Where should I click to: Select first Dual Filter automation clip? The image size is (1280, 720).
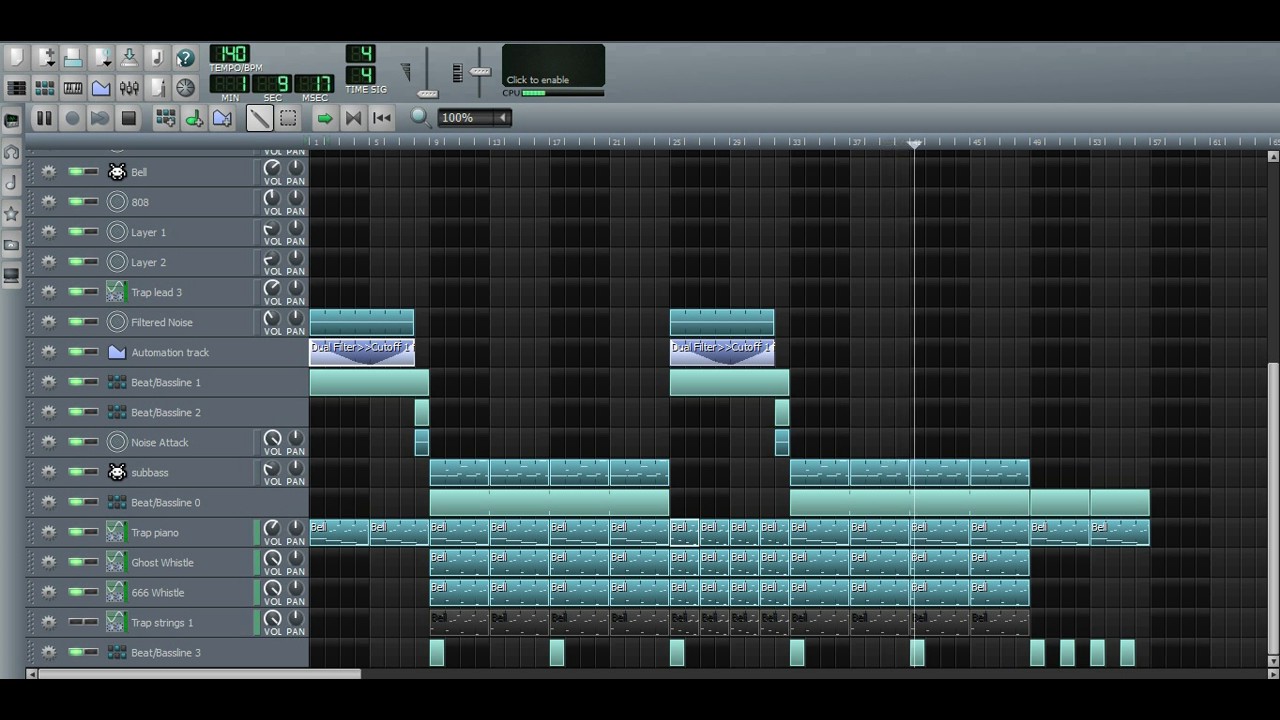click(x=362, y=352)
